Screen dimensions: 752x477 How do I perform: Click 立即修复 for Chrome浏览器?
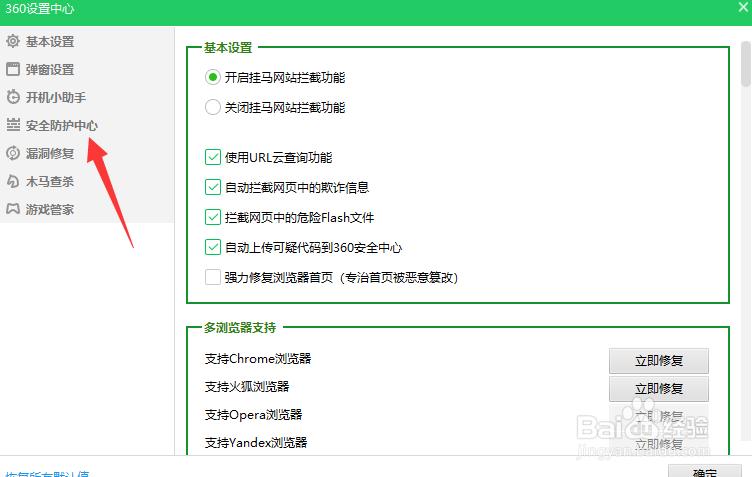tap(658, 361)
